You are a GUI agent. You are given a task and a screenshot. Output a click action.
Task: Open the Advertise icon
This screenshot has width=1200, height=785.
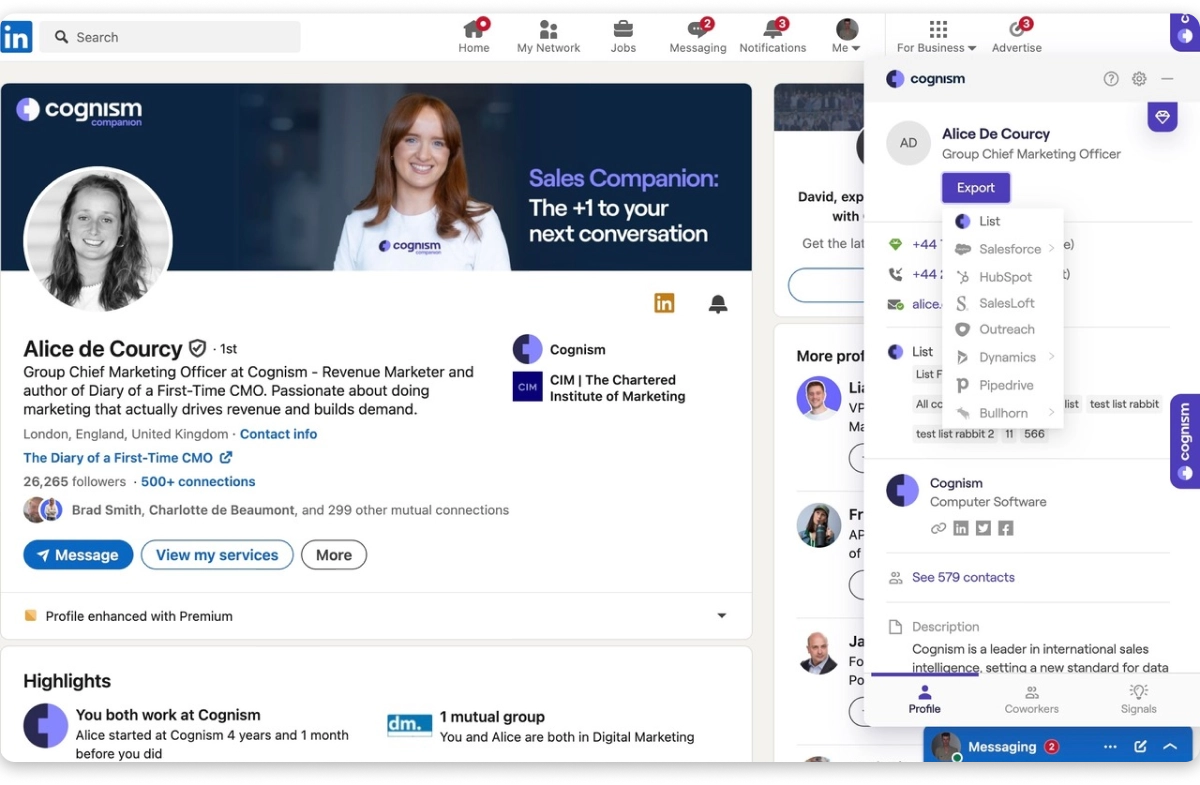(1017, 36)
